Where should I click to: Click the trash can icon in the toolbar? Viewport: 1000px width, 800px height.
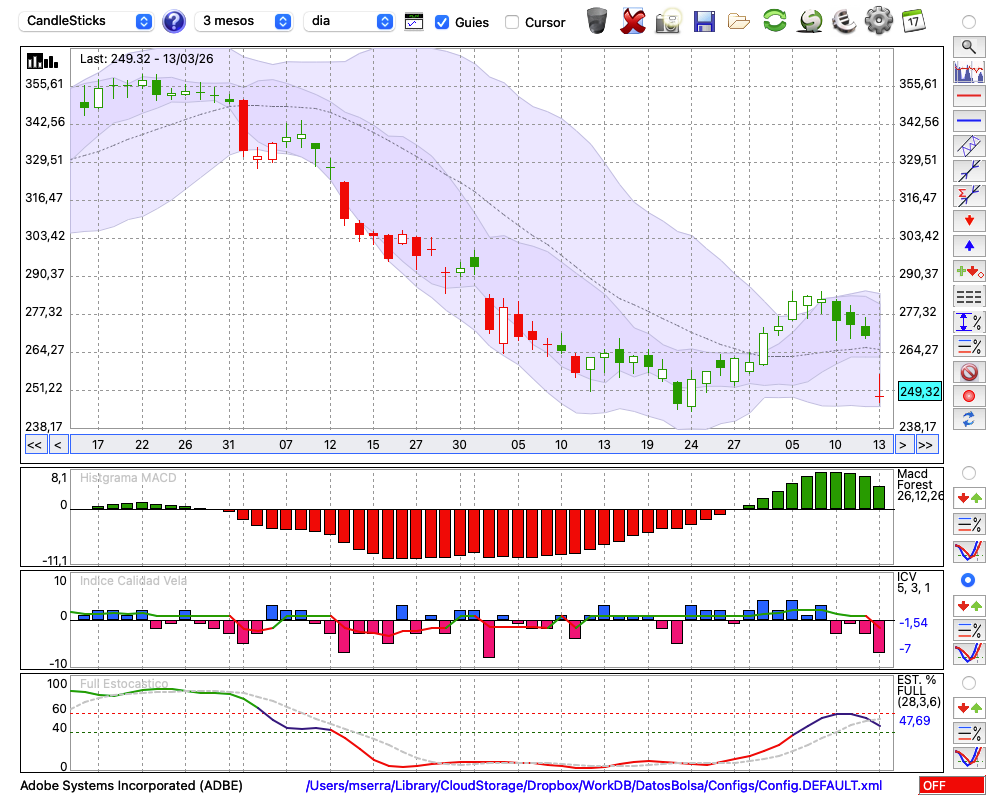pyautogui.click(x=597, y=21)
